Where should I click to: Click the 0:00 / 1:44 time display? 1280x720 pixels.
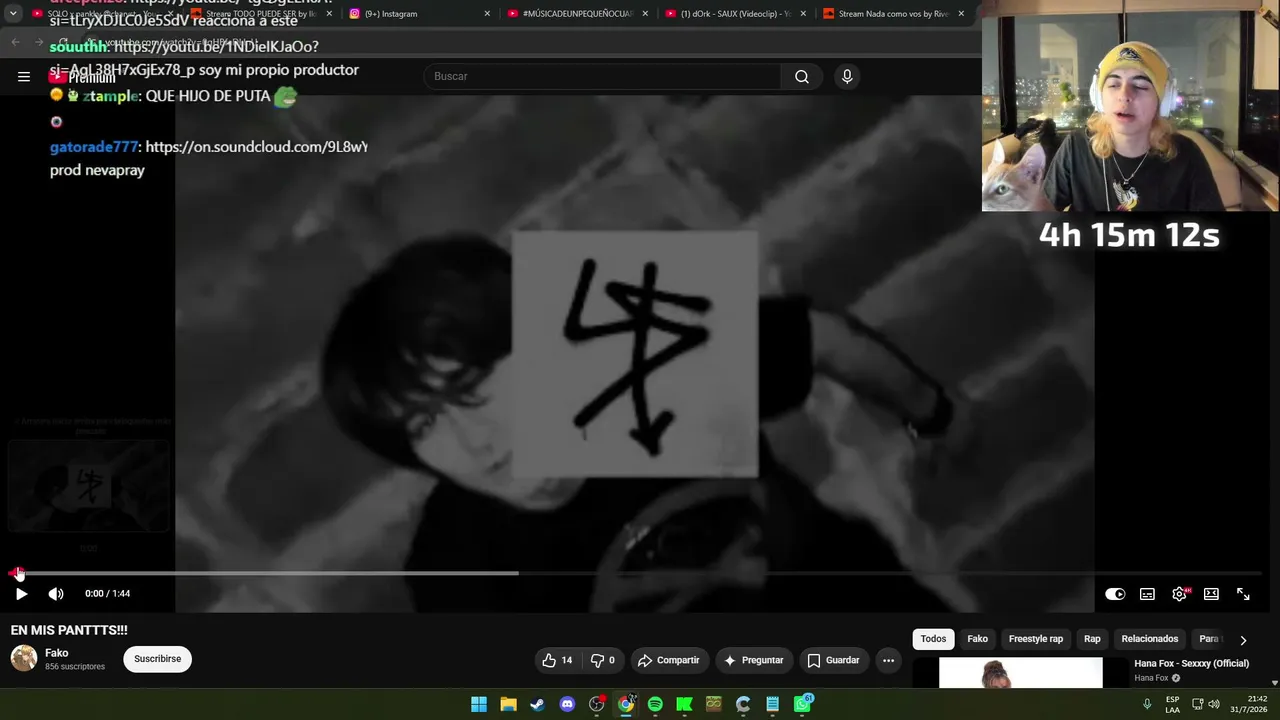point(107,594)
